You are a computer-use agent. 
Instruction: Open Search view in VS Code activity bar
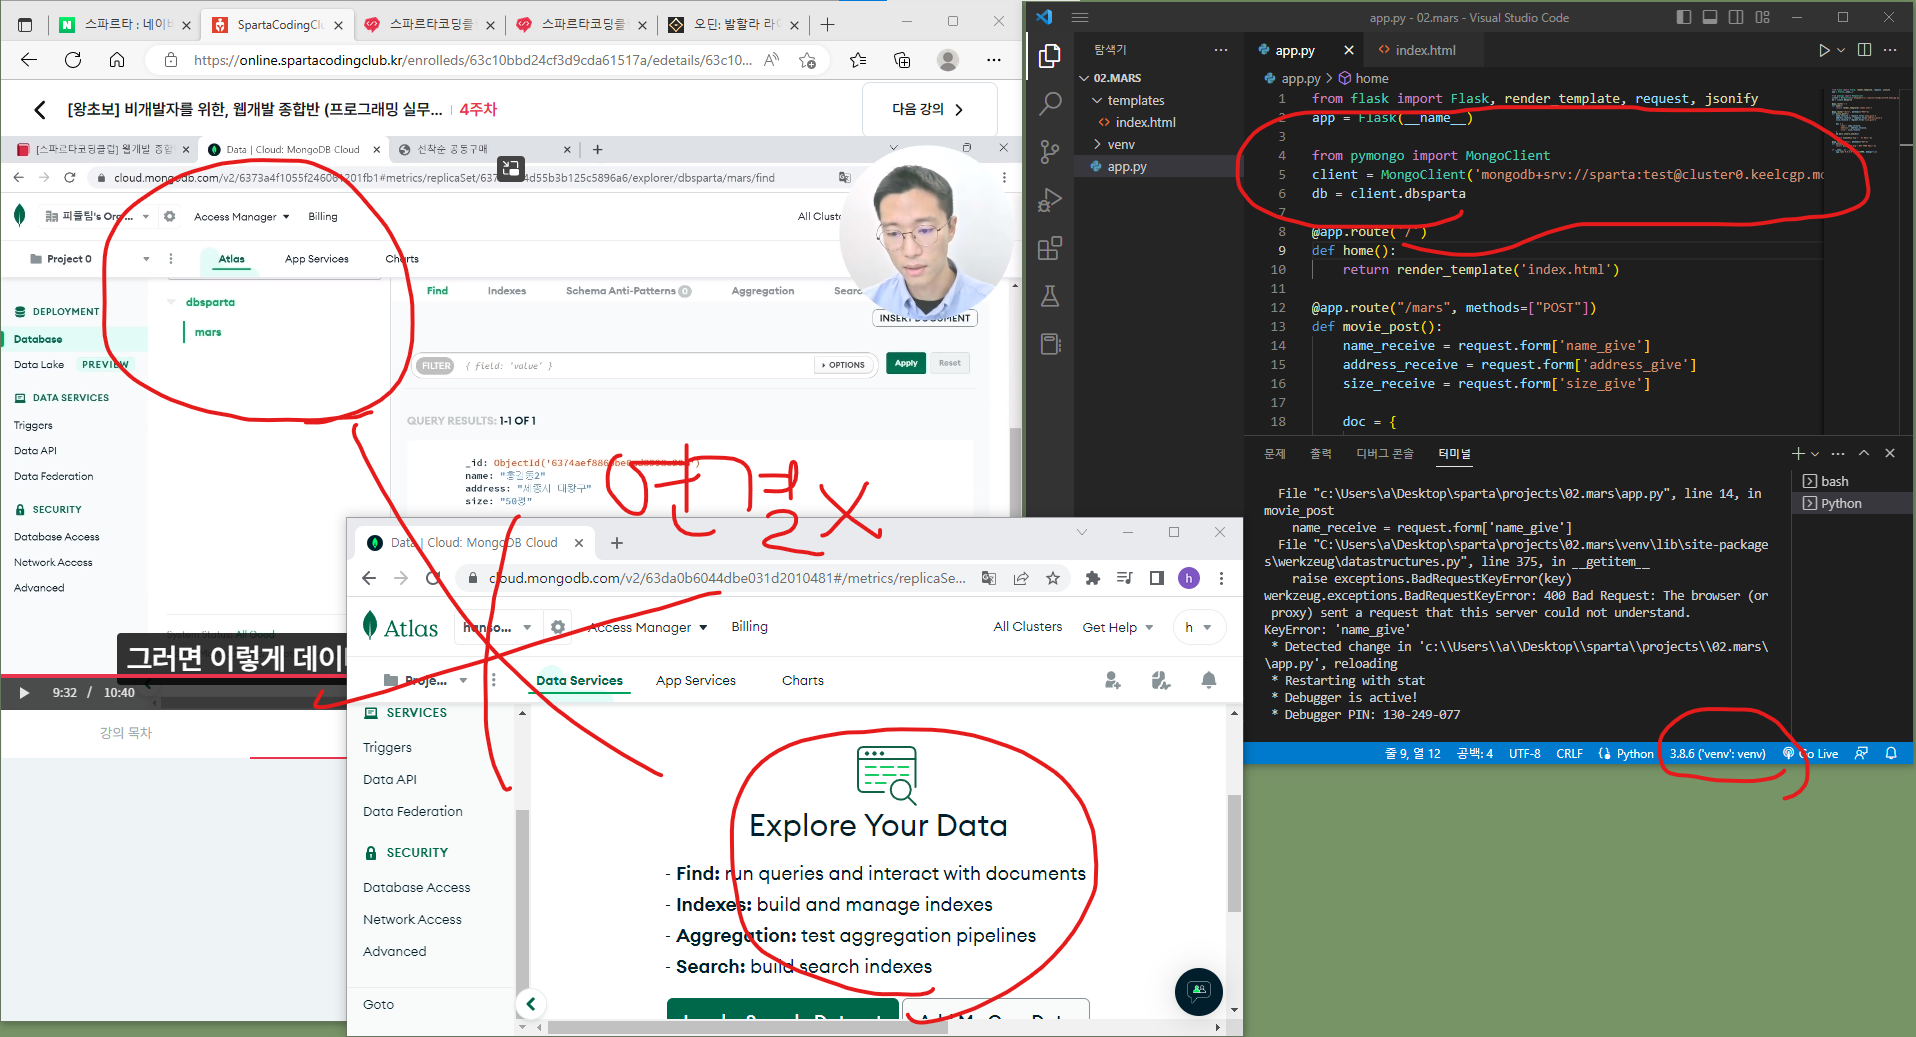pos(1050,103)
